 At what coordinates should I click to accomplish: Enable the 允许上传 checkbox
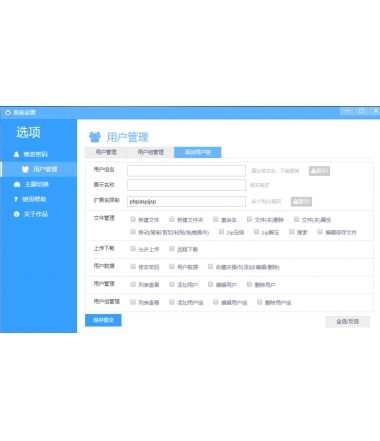133,249
